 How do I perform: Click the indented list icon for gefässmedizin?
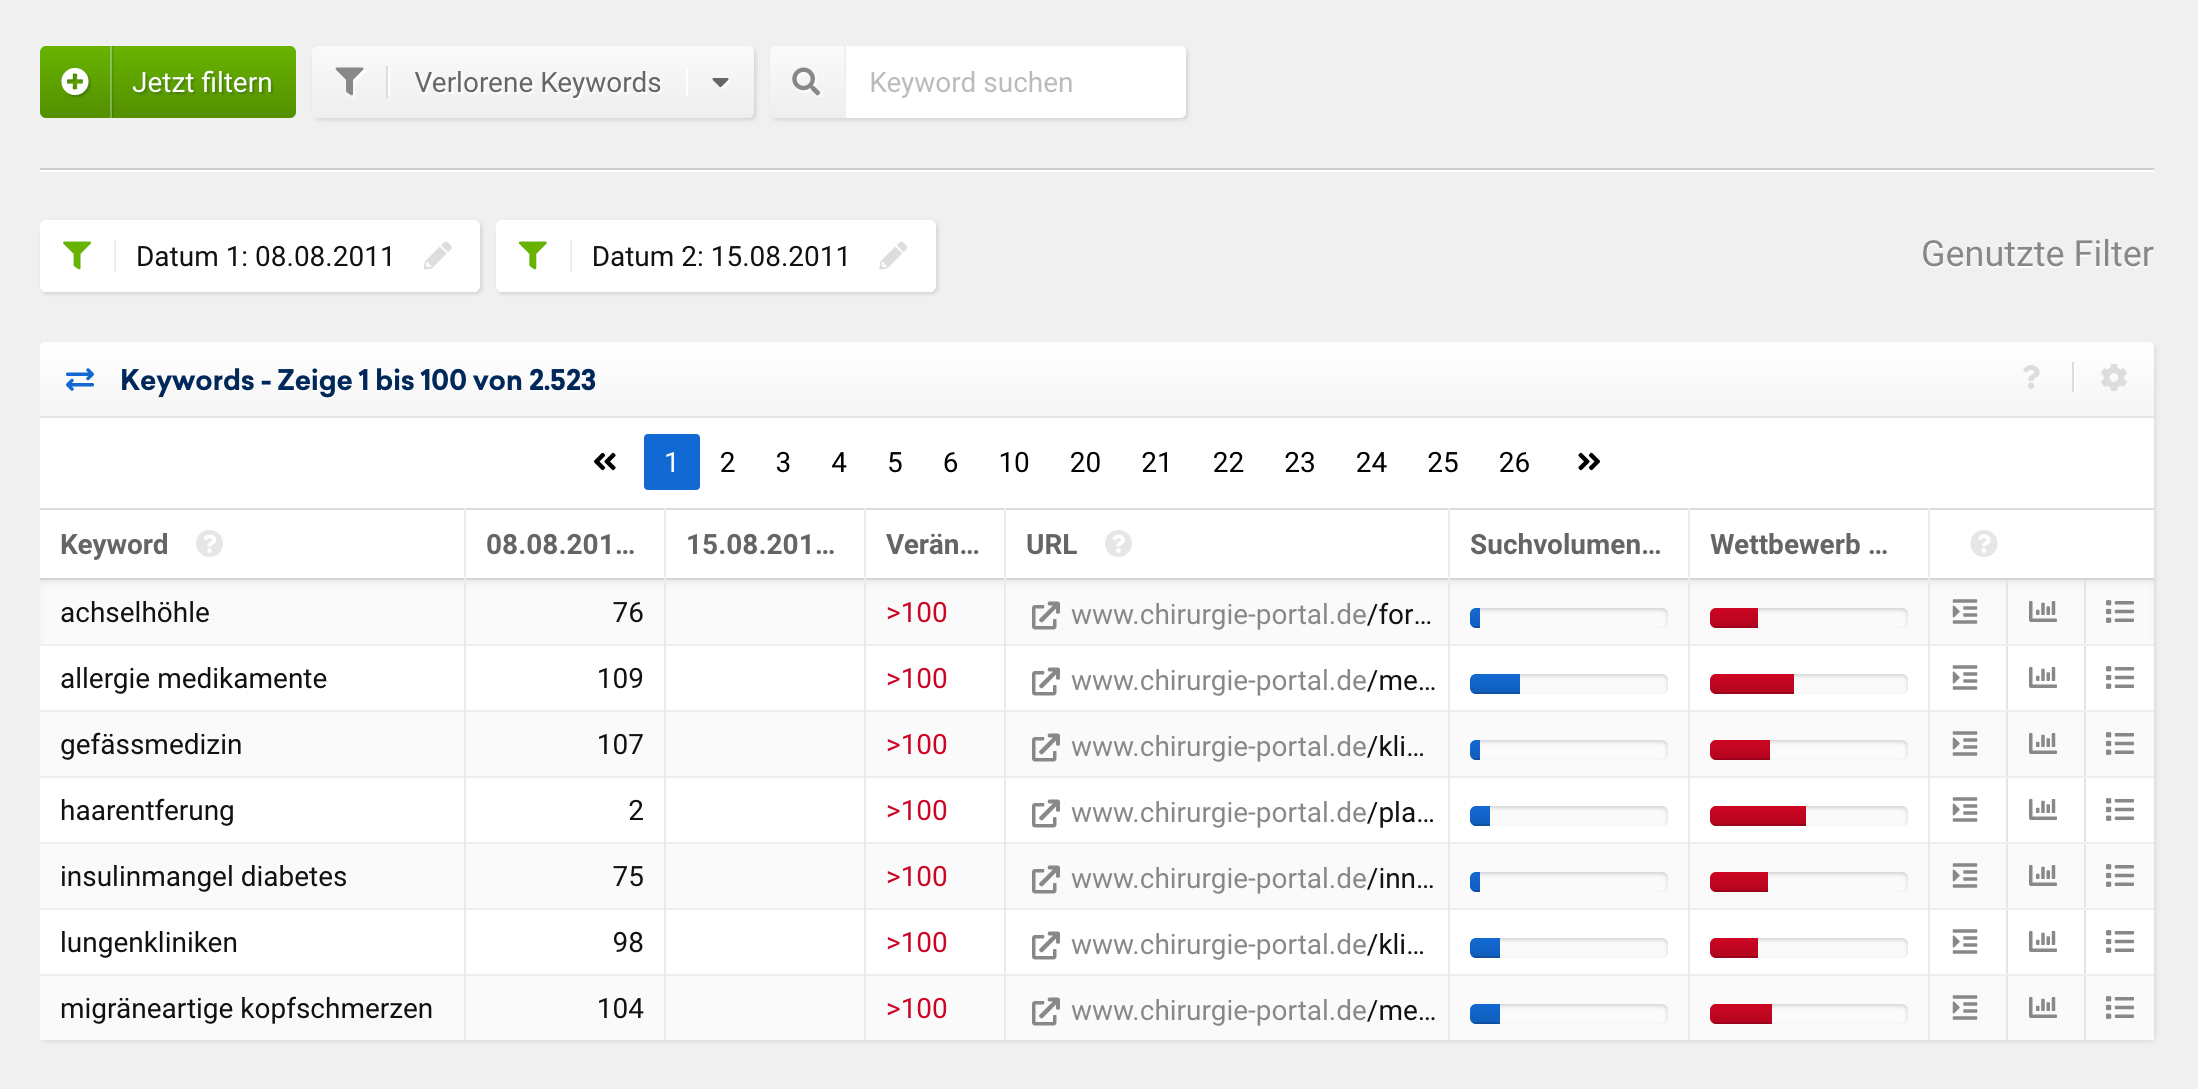pyautogui.click(x=1965, y=744)
